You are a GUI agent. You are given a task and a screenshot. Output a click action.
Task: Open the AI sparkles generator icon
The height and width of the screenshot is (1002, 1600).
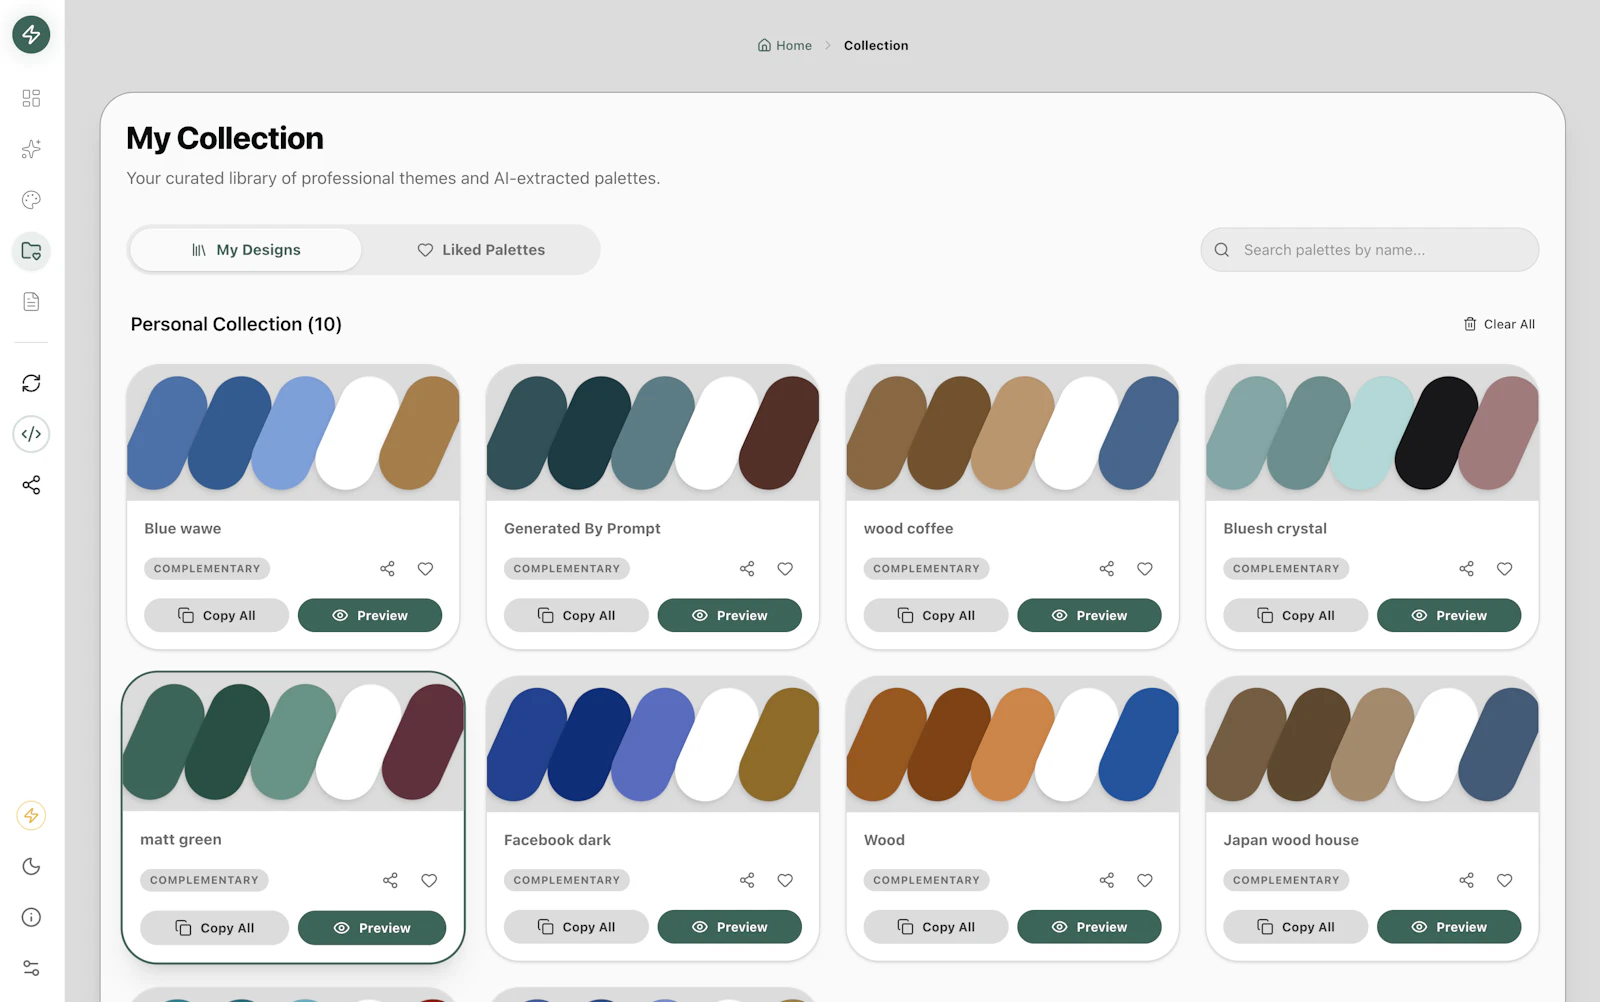coord(31,149)
